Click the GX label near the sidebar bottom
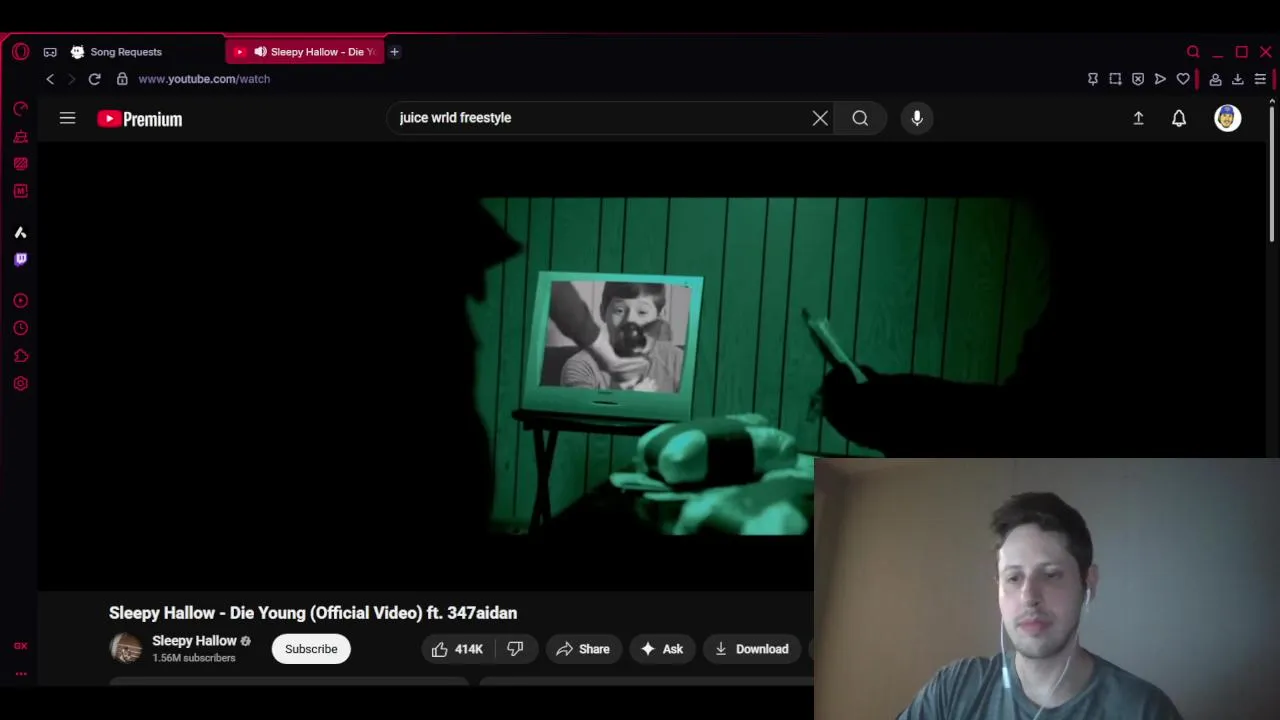 (20, 646)
